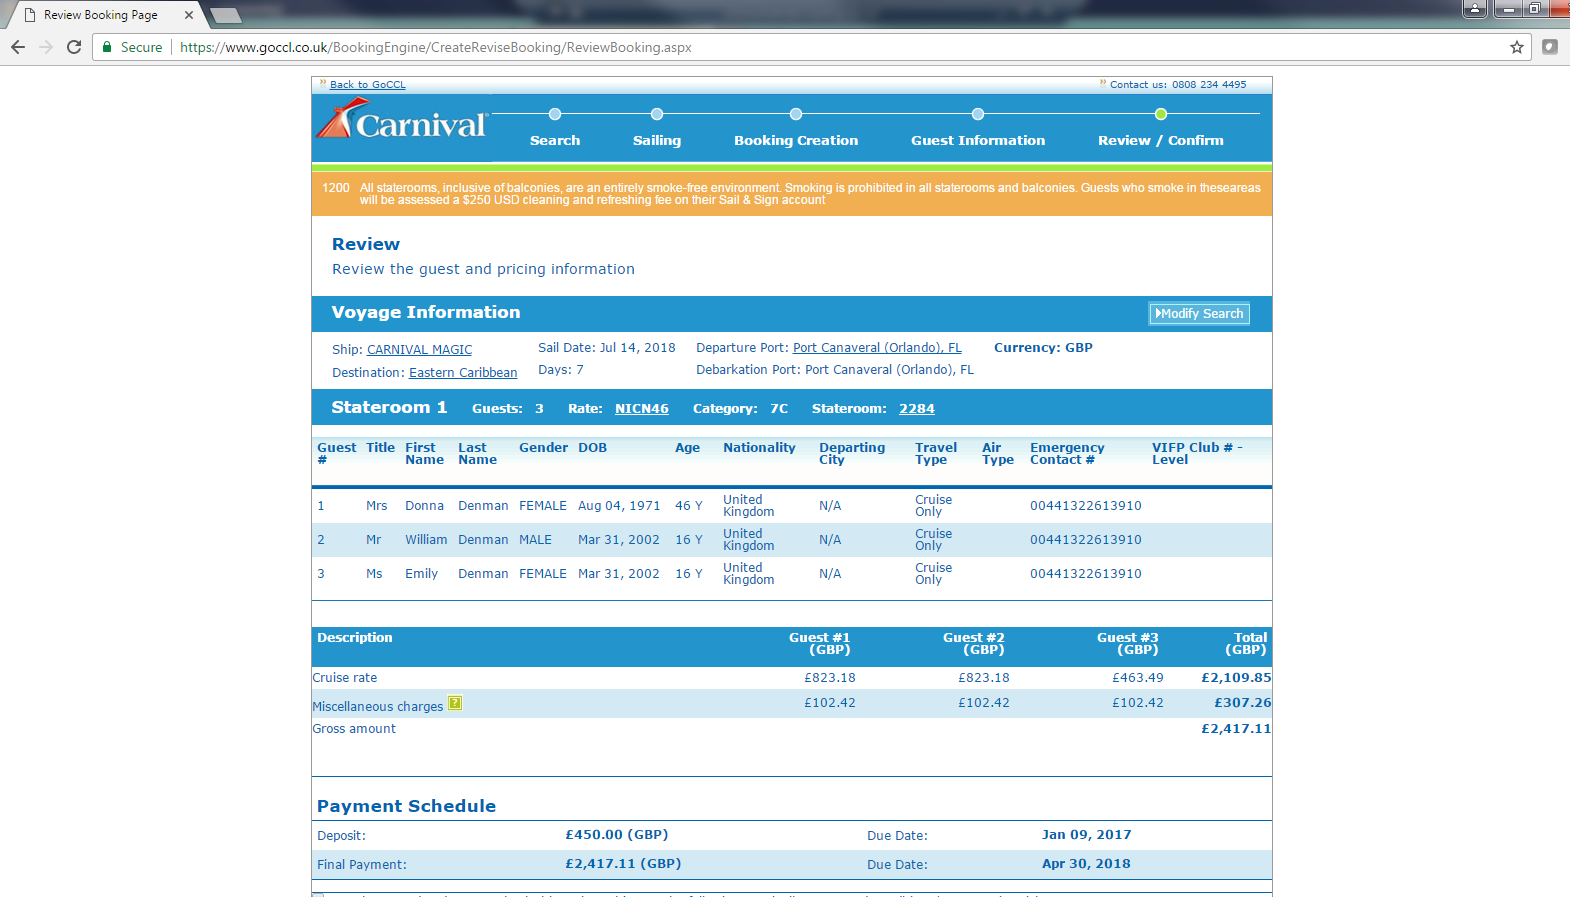This screenshot has height=897, width=1570.
Task: Follow the Back to GoCCL link
Action: pyautogui.click(x=368, y=85)
